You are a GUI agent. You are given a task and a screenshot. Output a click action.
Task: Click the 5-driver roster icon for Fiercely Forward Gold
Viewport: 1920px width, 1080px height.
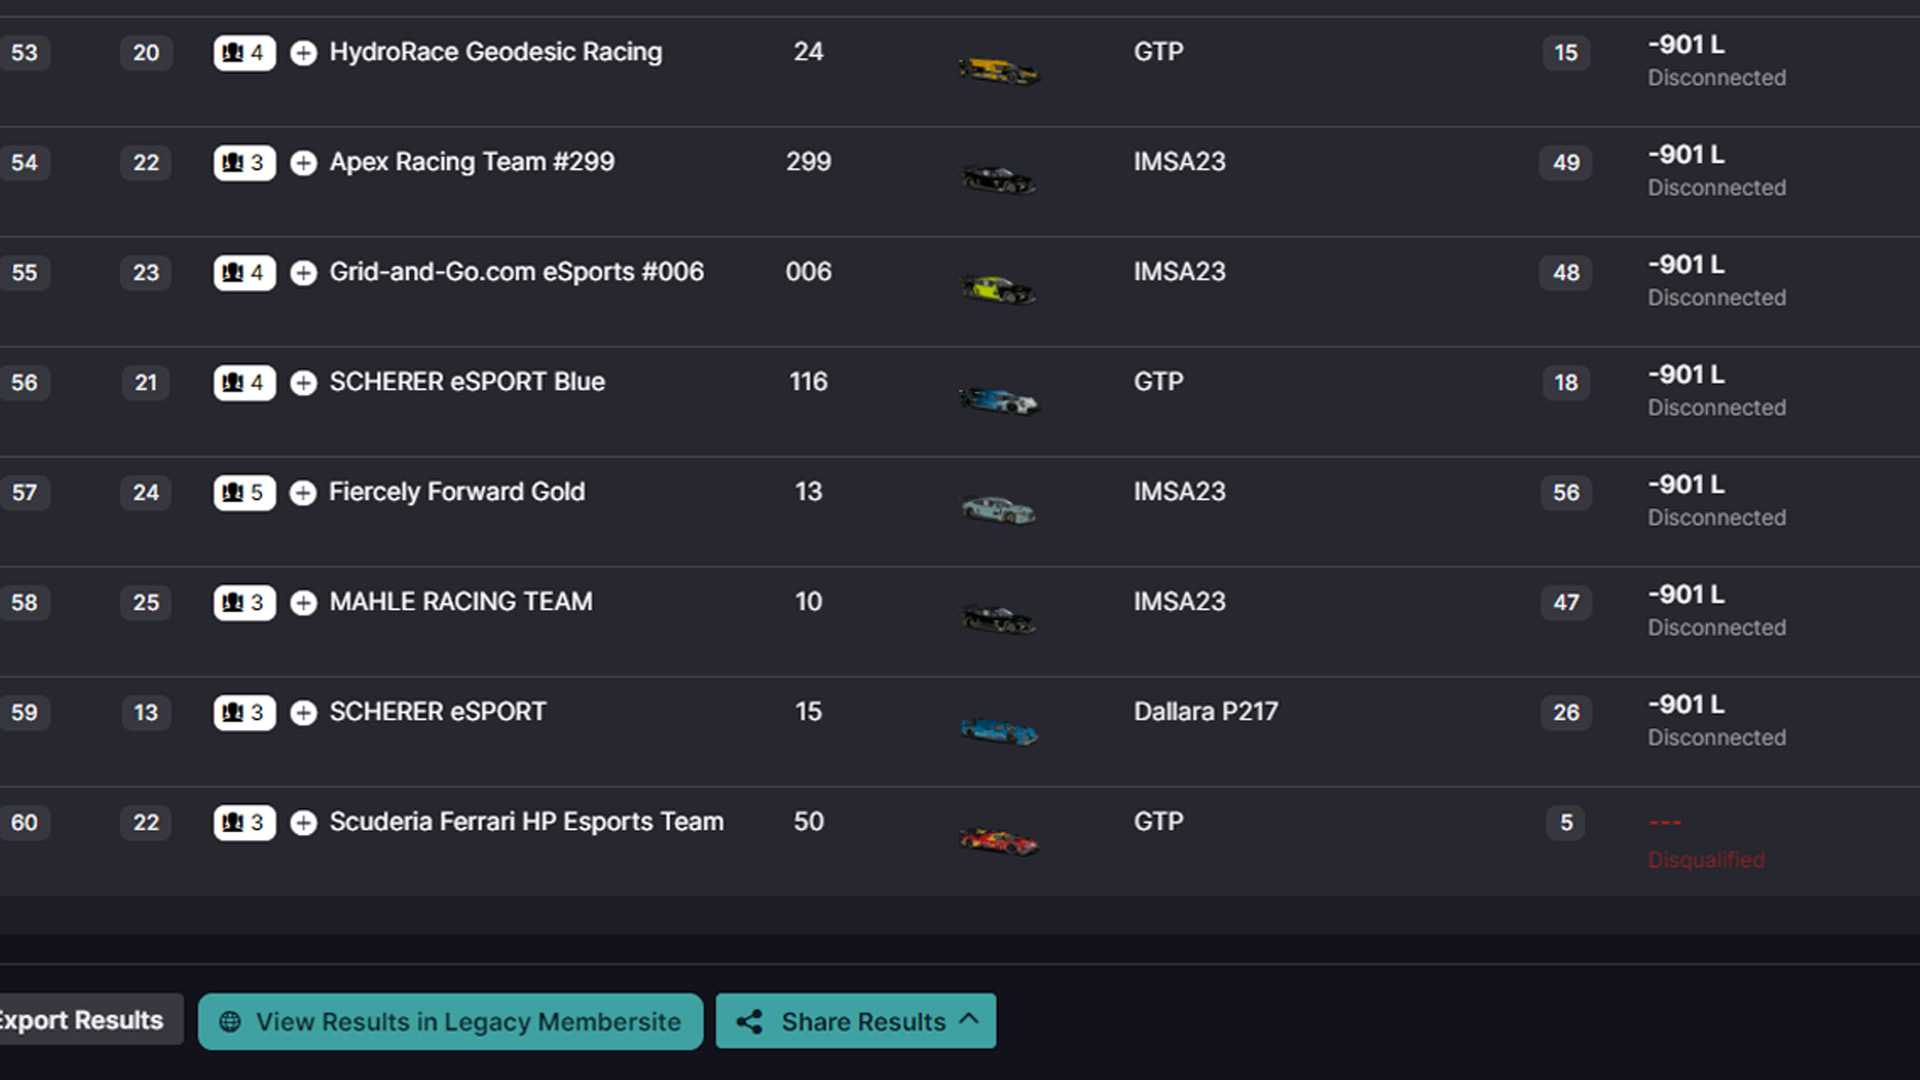coord(244,493)
